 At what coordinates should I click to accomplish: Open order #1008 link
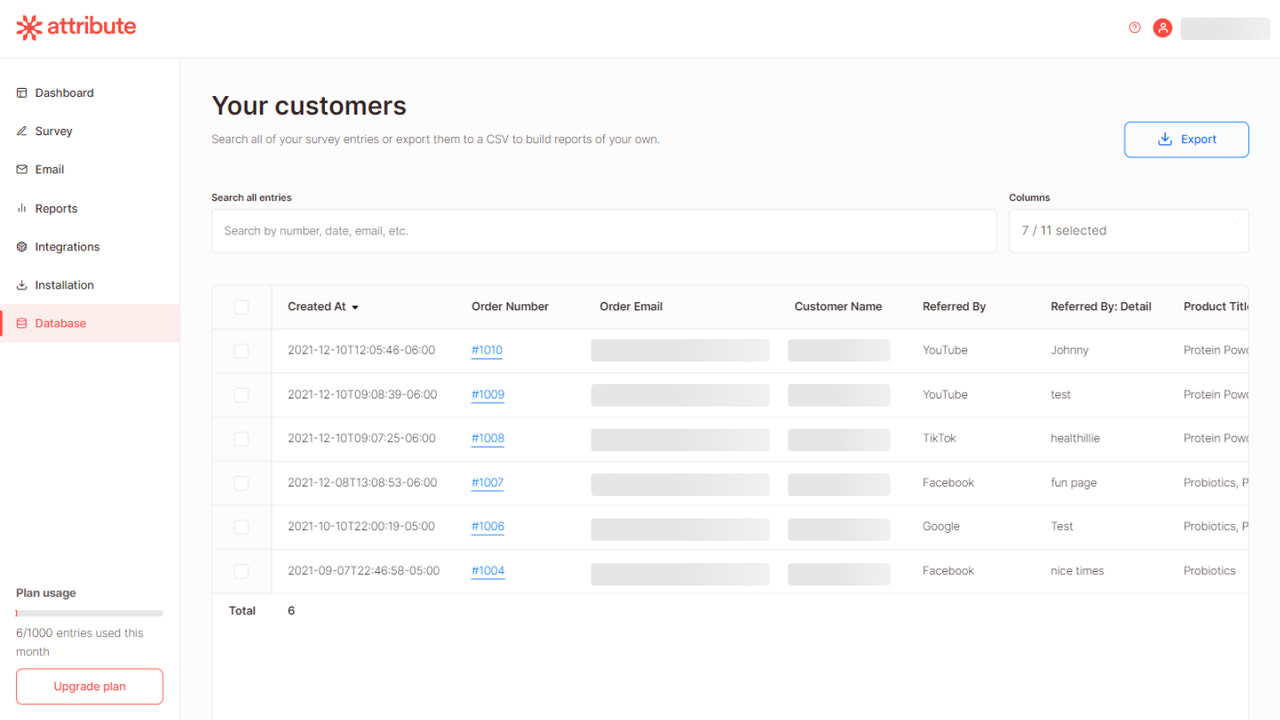click(487, 438)
